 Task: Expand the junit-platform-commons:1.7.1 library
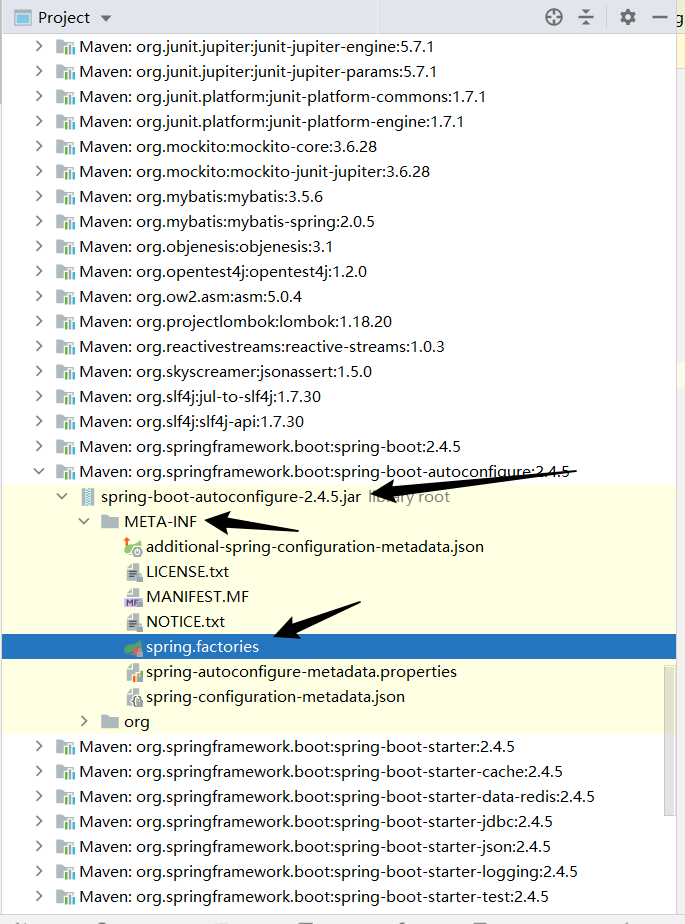point(39,96)
